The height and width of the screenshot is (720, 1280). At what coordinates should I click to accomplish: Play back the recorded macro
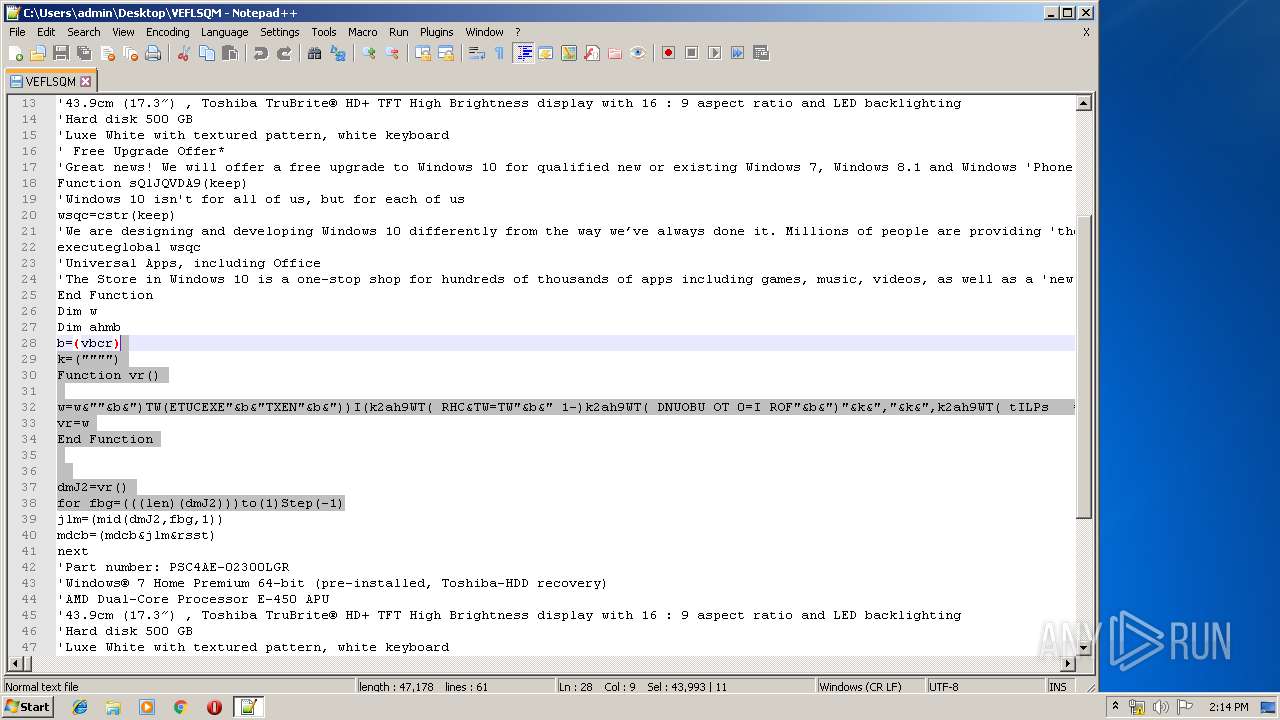tap(714, 53)
